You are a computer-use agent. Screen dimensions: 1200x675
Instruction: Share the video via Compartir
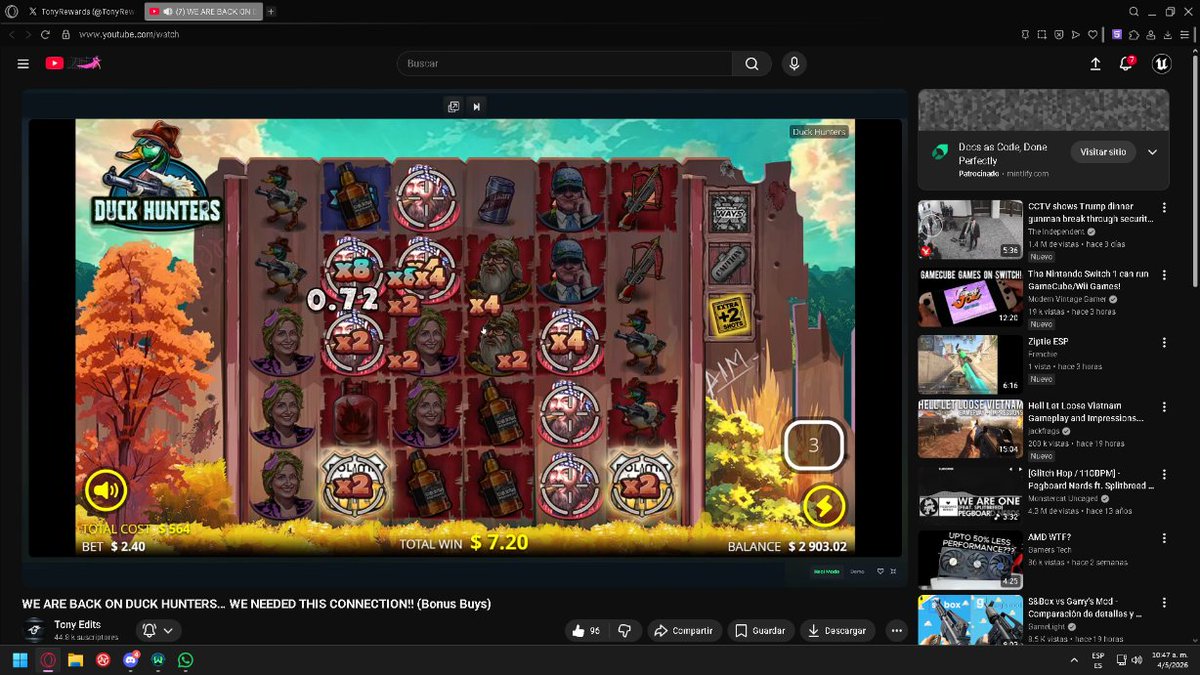[684, 631]
